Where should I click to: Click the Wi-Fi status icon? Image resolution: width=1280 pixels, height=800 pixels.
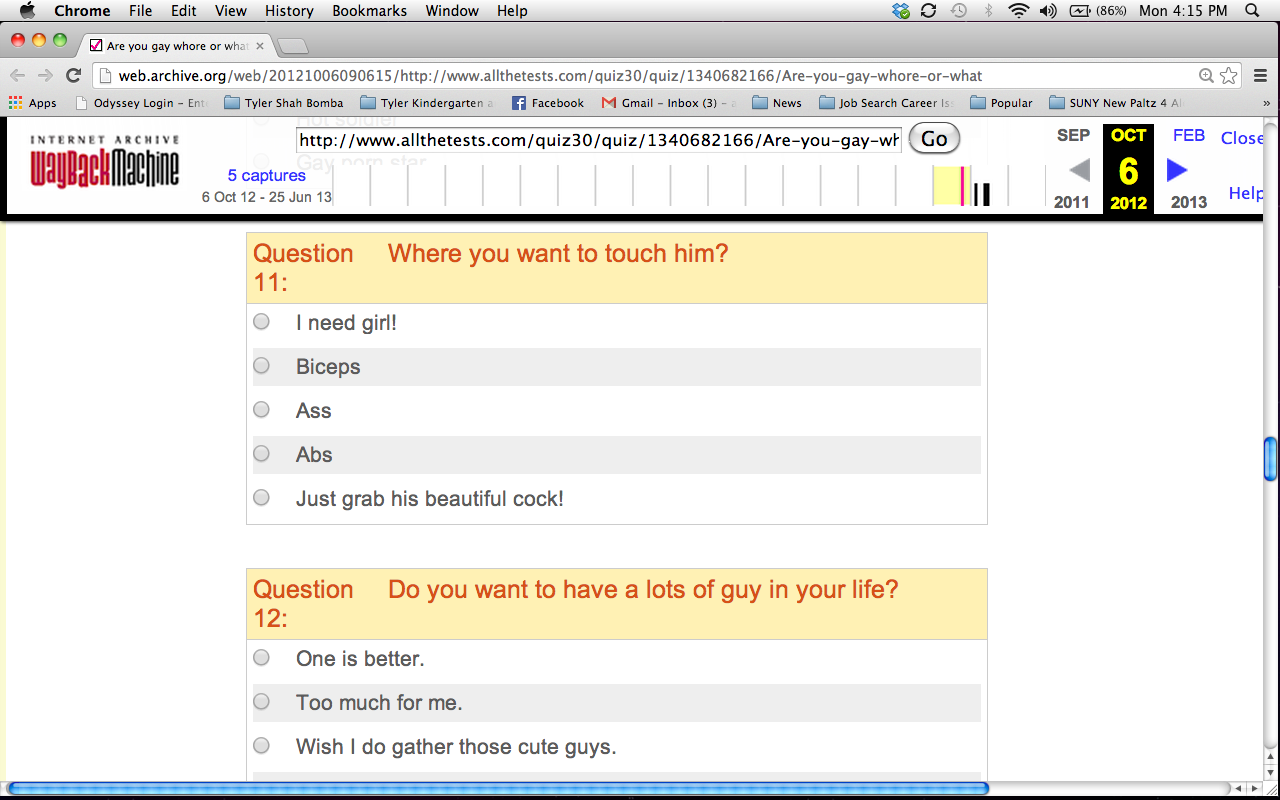(x=1018, y=11)
